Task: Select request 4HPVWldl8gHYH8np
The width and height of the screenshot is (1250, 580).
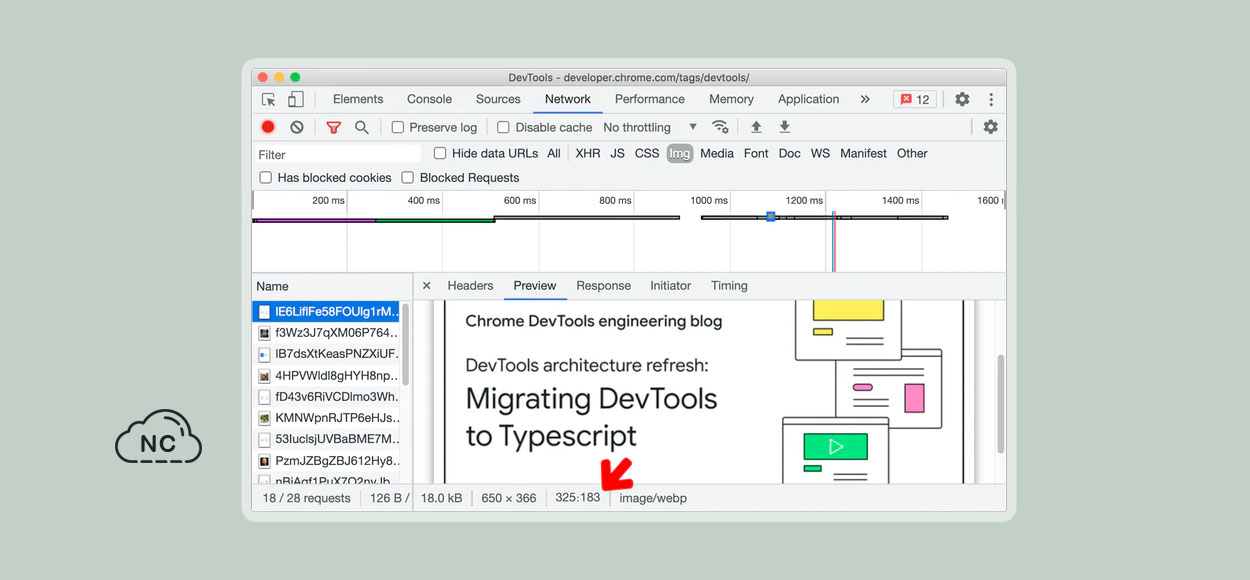Action: coord(326,376)
